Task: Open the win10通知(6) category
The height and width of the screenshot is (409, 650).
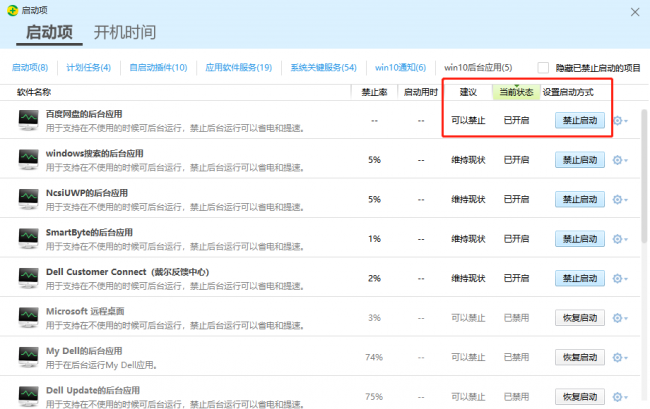Action: [400, 68]
